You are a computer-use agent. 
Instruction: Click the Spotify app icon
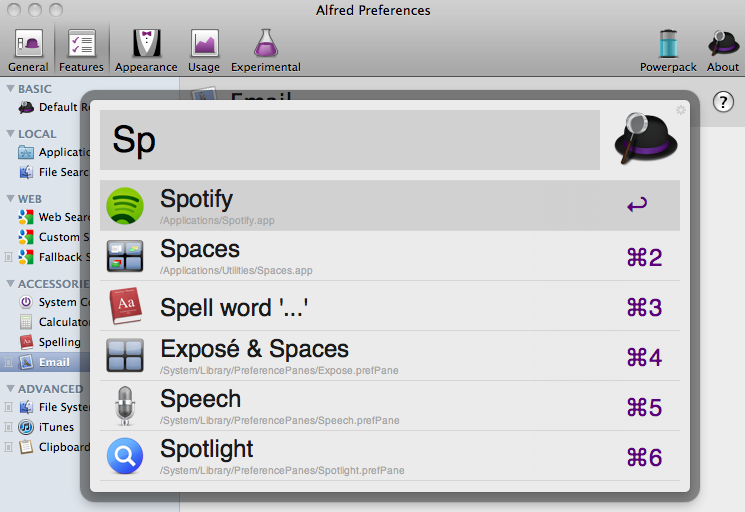[125, 206]
